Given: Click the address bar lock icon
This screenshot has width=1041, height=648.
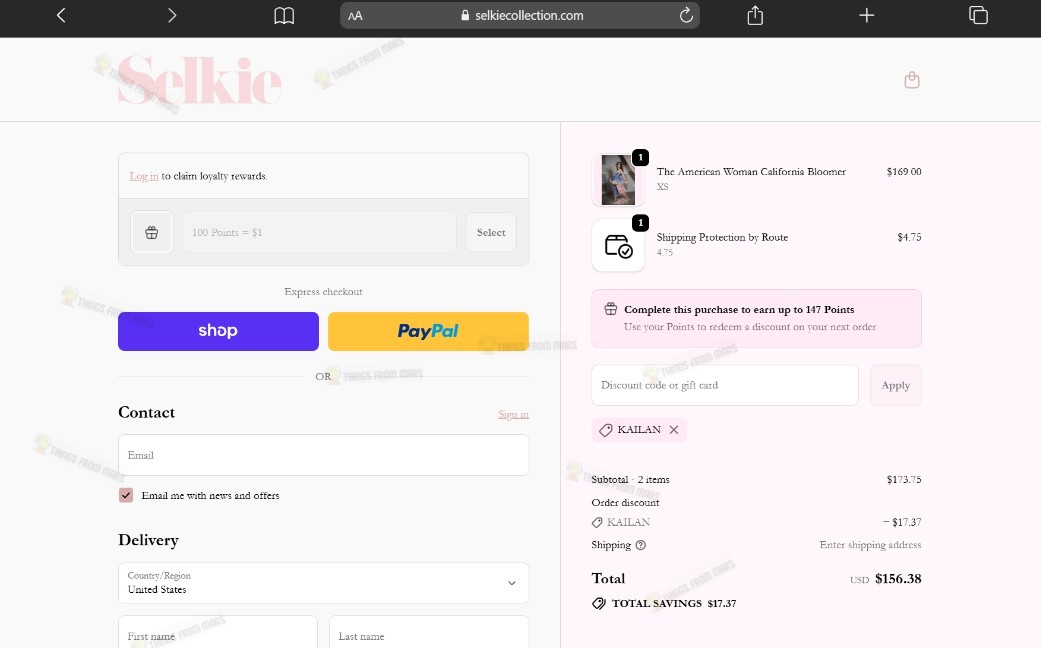Looking at the screenshot, I should 465,15.
